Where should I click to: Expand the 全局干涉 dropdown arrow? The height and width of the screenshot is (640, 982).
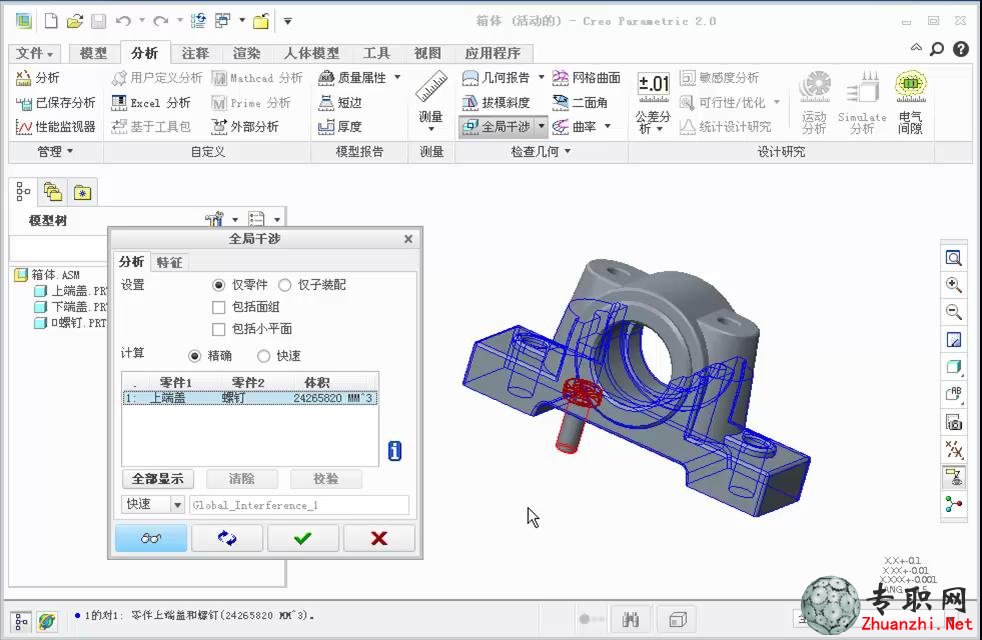tap(542, 126)
